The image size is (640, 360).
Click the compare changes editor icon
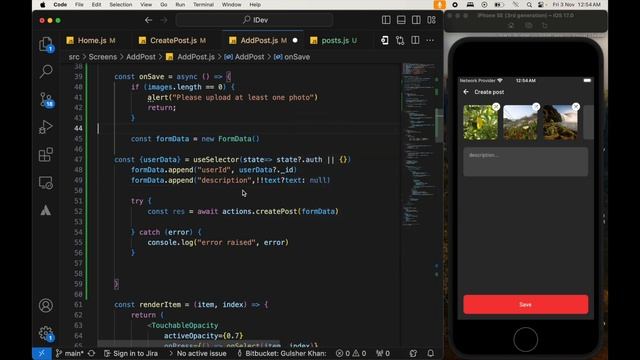click(400, 40)
